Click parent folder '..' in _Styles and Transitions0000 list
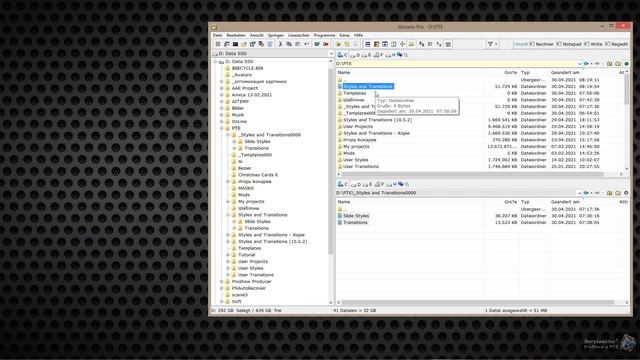Viewport: 640px width, 360px height. tap(343, 209)
